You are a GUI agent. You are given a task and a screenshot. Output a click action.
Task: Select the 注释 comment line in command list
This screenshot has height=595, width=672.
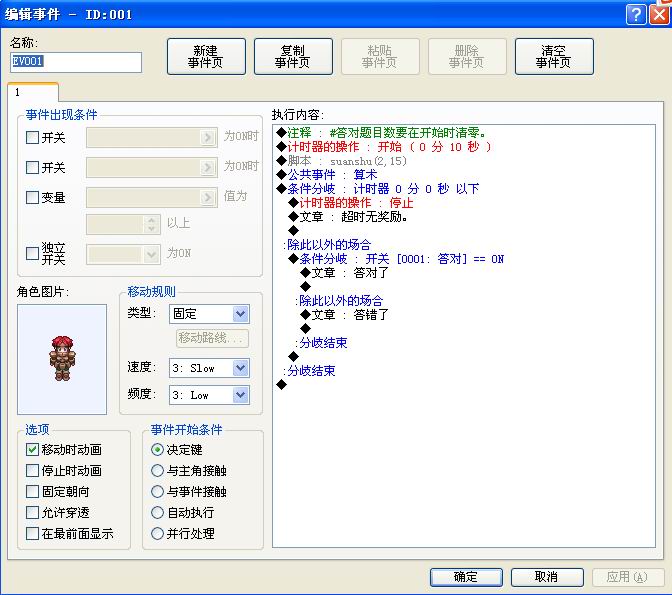click(381, 133)
